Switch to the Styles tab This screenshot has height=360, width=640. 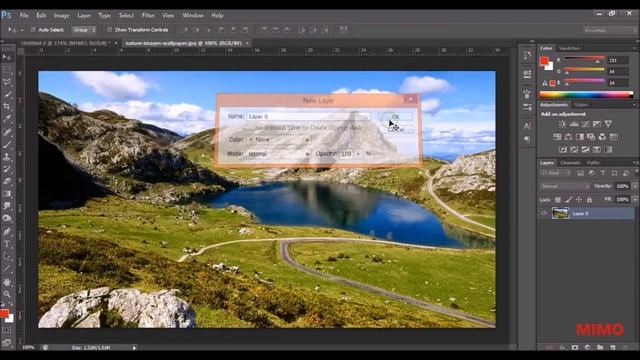click(x=581, y=105)
